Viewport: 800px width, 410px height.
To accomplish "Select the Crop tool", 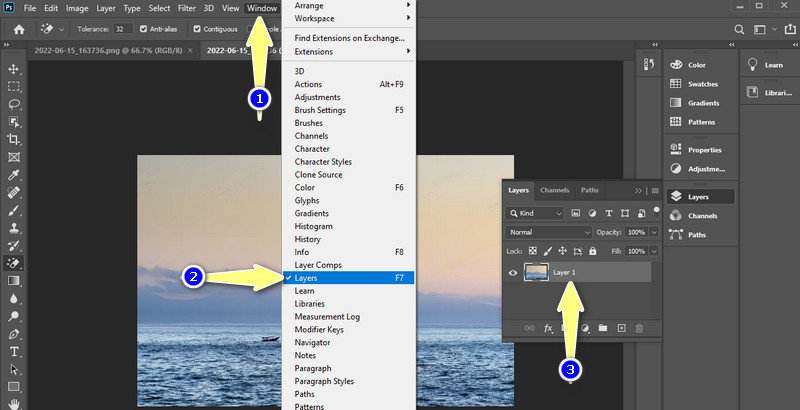I will (x=14, y=139).
